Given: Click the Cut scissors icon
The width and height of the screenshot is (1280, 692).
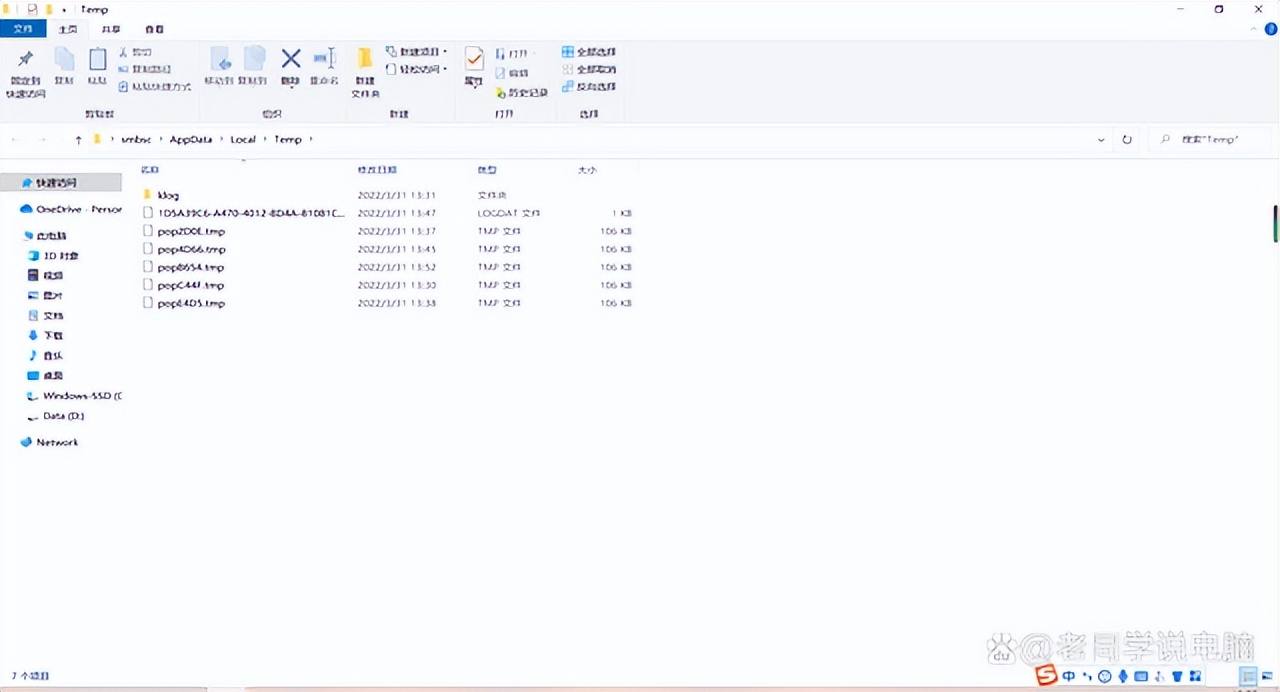Looking at the screenshot, I should (123, 52).
